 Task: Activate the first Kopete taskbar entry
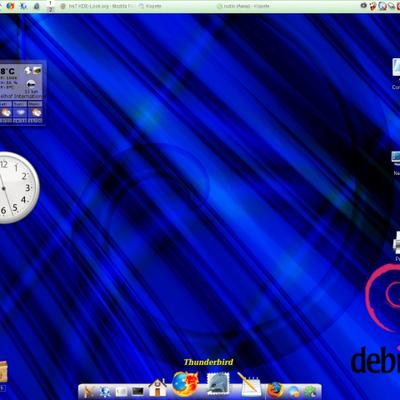coord(150,6)
